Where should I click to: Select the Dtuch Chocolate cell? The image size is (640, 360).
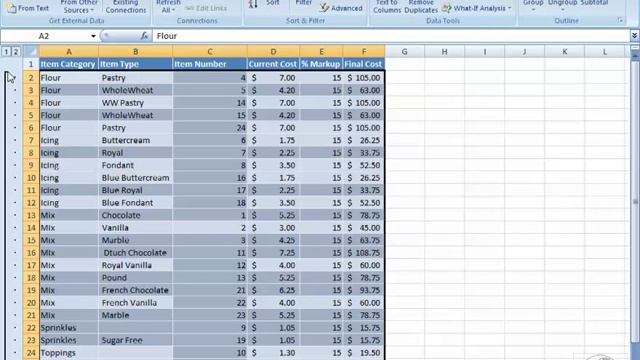point(136,253)
